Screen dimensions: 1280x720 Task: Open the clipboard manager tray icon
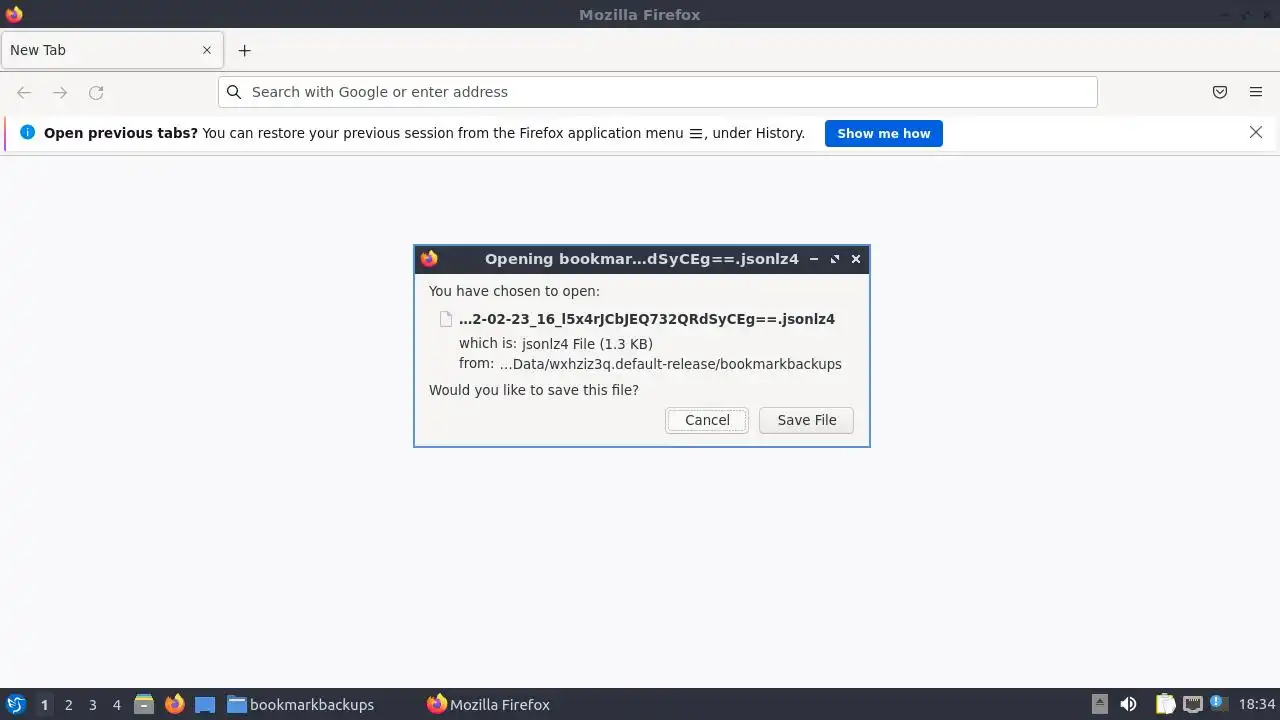pos(1165,705)
